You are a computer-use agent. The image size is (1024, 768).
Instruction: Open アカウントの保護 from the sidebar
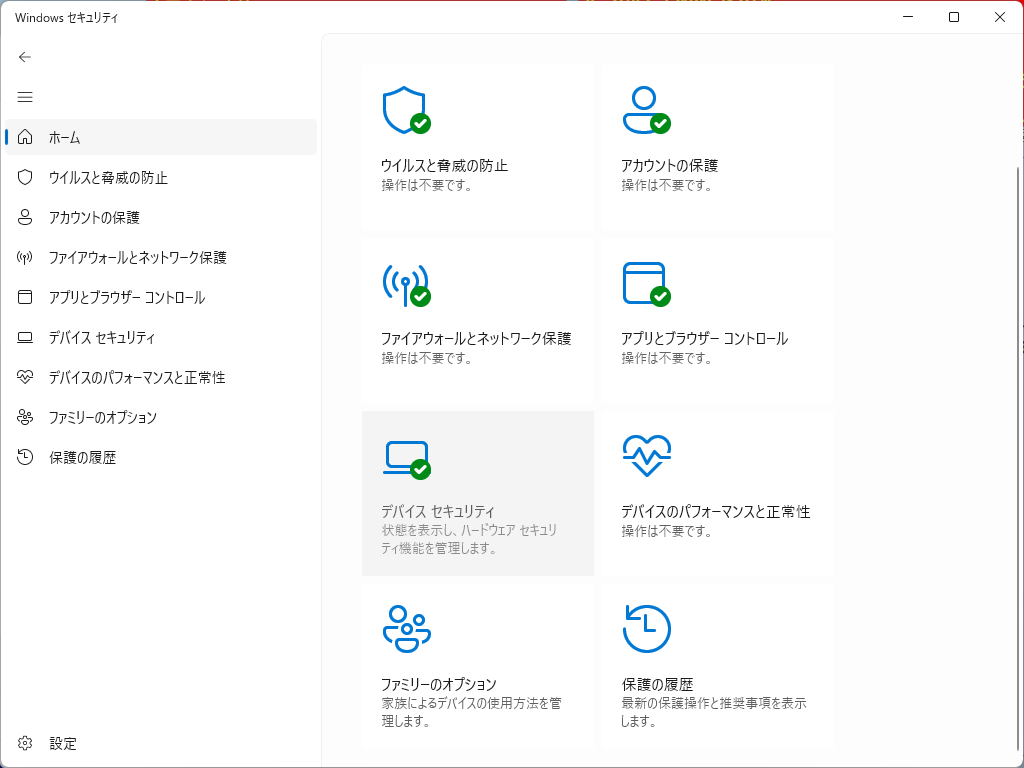pyautogui.click(x=161, y=217)
